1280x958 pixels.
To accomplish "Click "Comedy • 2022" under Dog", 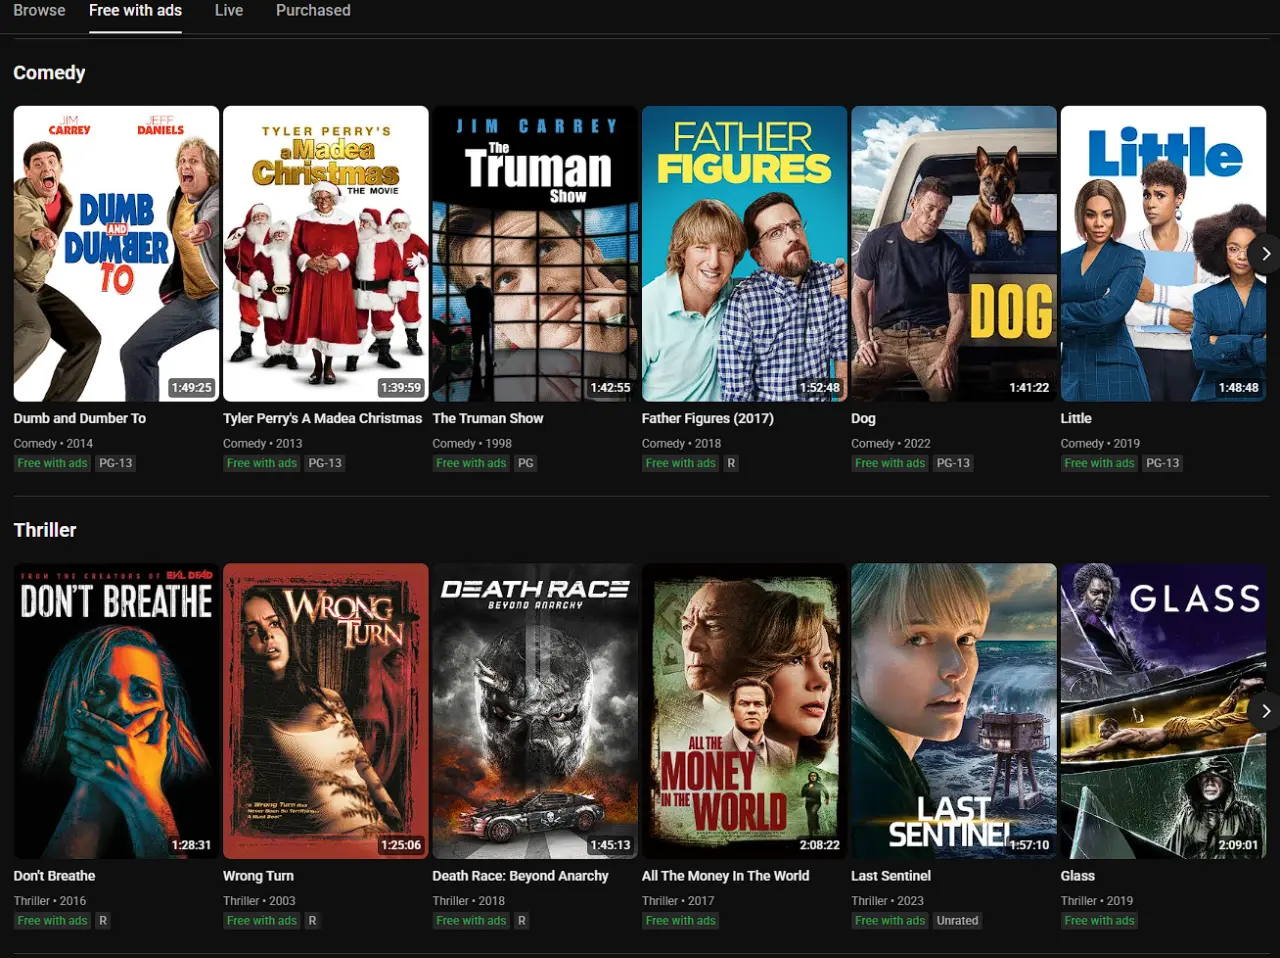I will (891, 443).
